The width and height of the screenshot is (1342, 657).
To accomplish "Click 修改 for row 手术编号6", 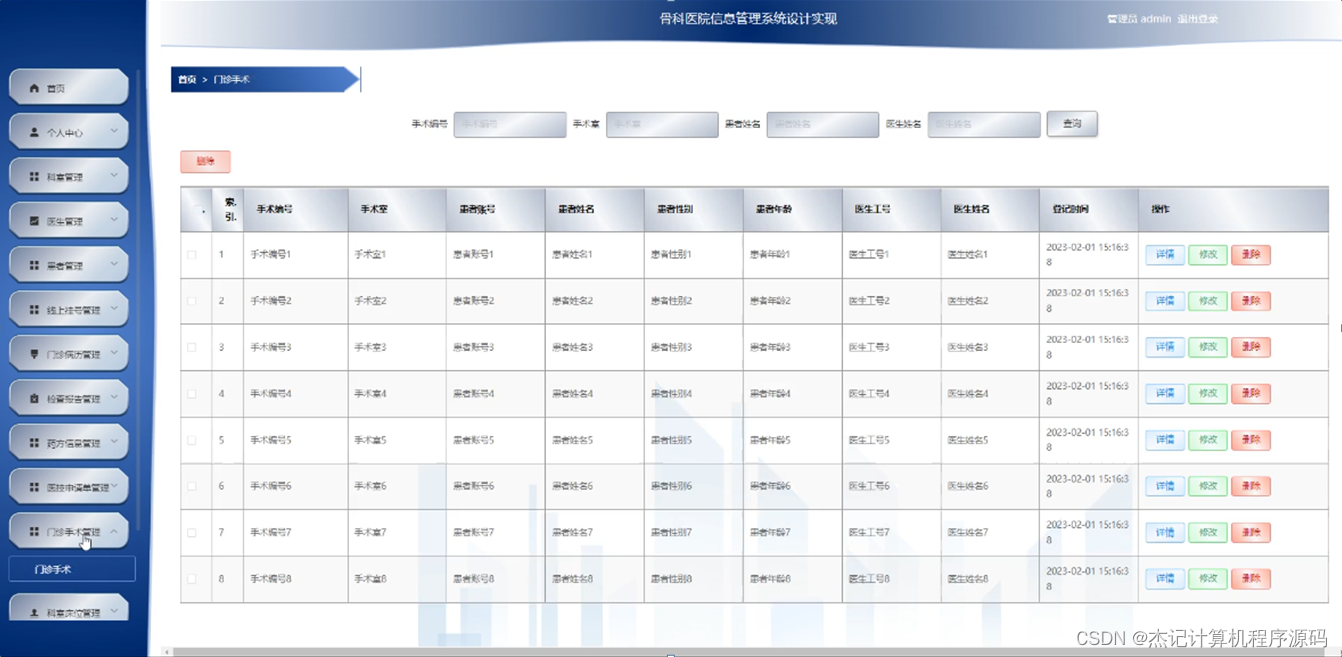I will (x=1207, y=486).
